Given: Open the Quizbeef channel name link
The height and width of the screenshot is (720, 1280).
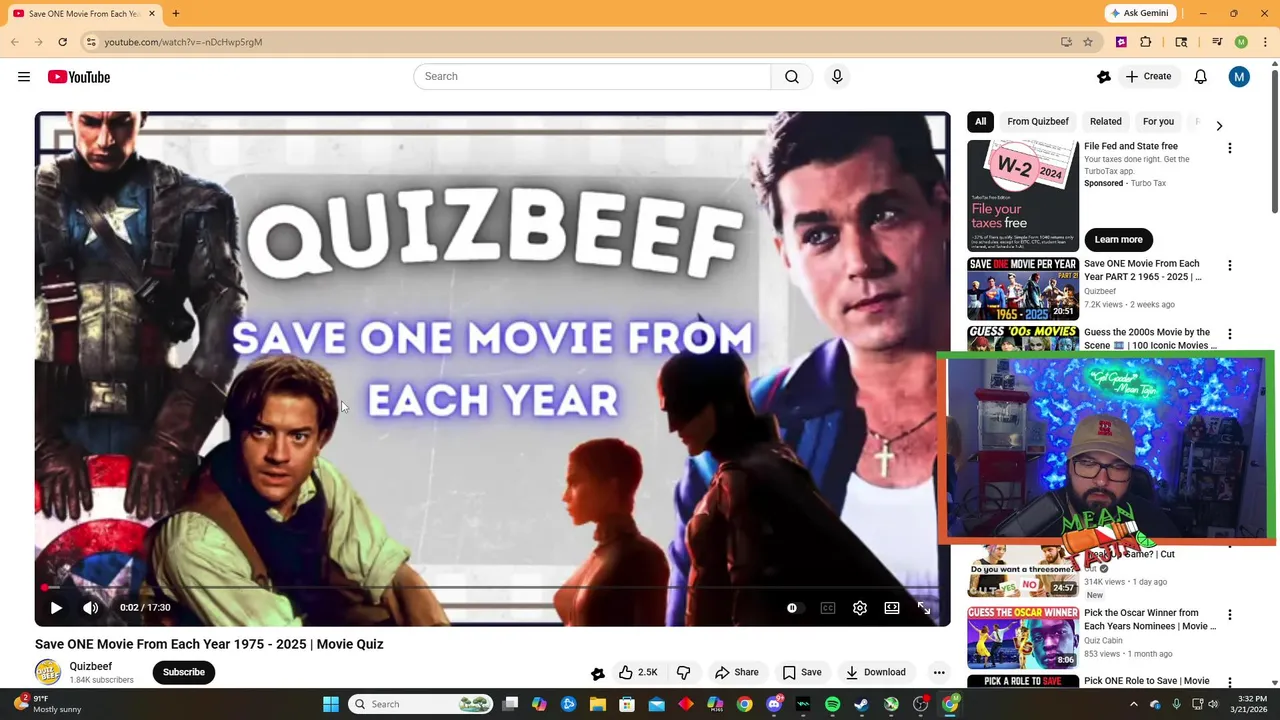Looking at the screenshot, I should coord(91,666).
